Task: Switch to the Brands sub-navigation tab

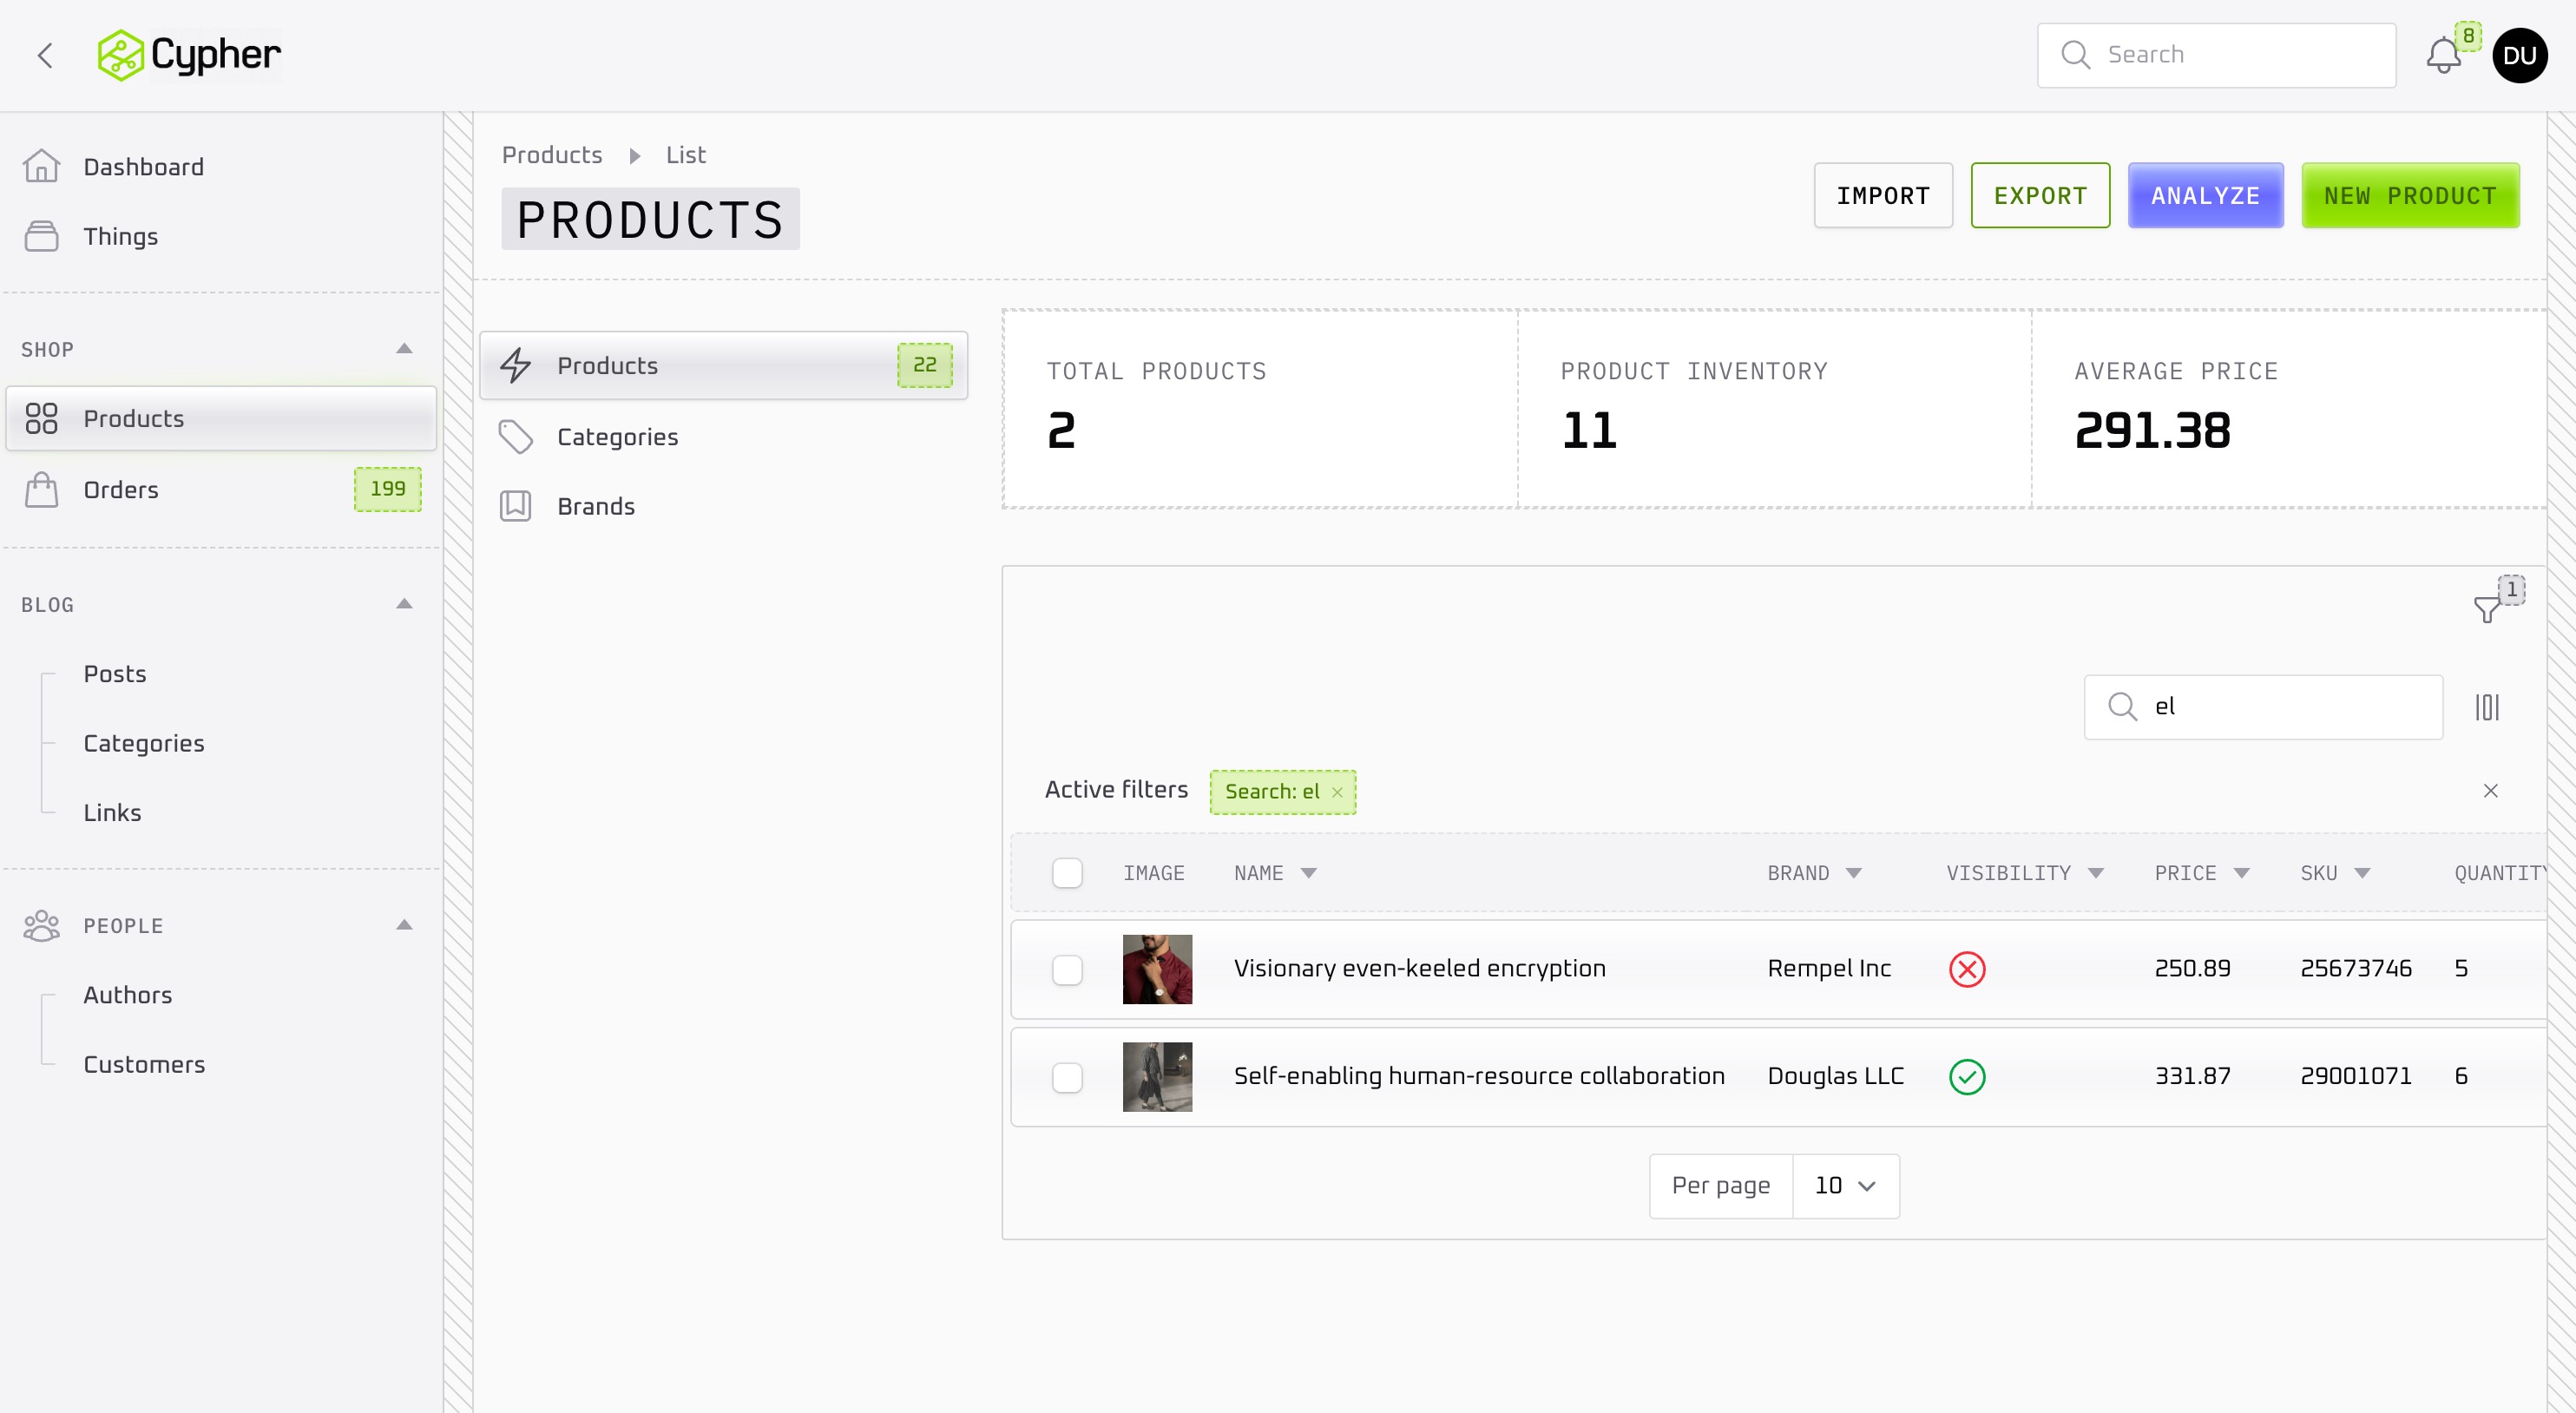Action: (x=723, y=505)
